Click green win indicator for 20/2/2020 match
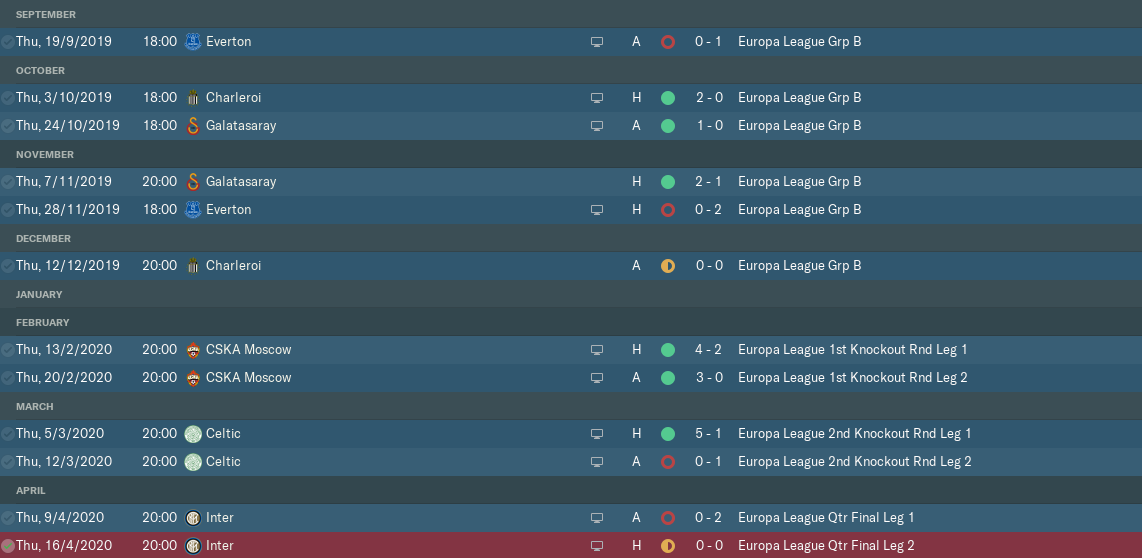This screenshot has width=1142, height=558. coord(668,378)
